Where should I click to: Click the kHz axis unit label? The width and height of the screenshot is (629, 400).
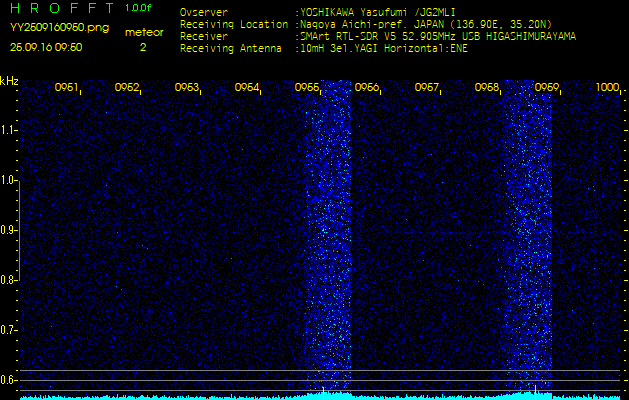click(x=9, y=81)
